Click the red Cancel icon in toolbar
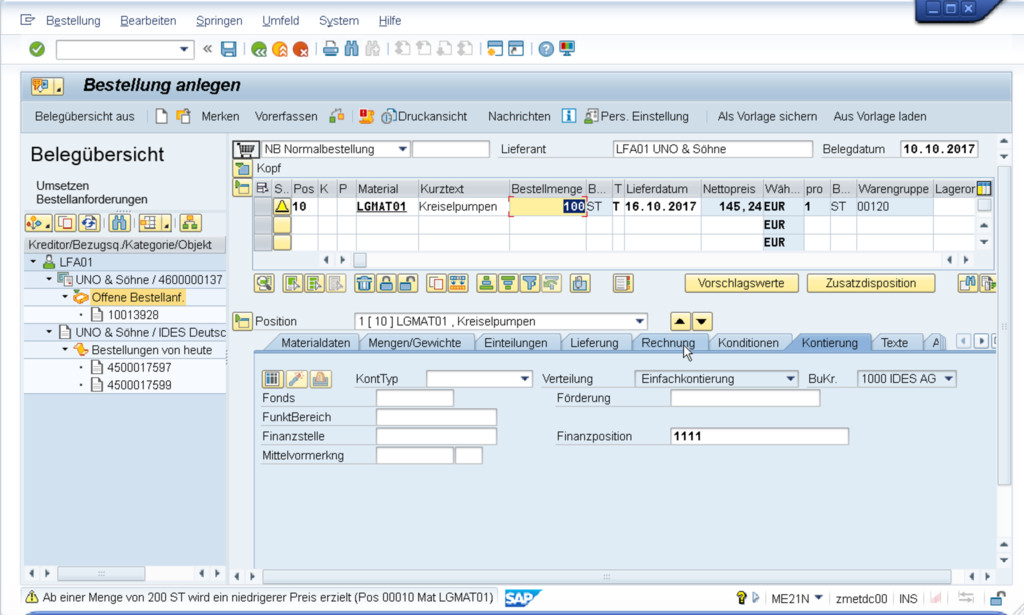The width and height of the screenshot is (1024, 615). [301, 49]
